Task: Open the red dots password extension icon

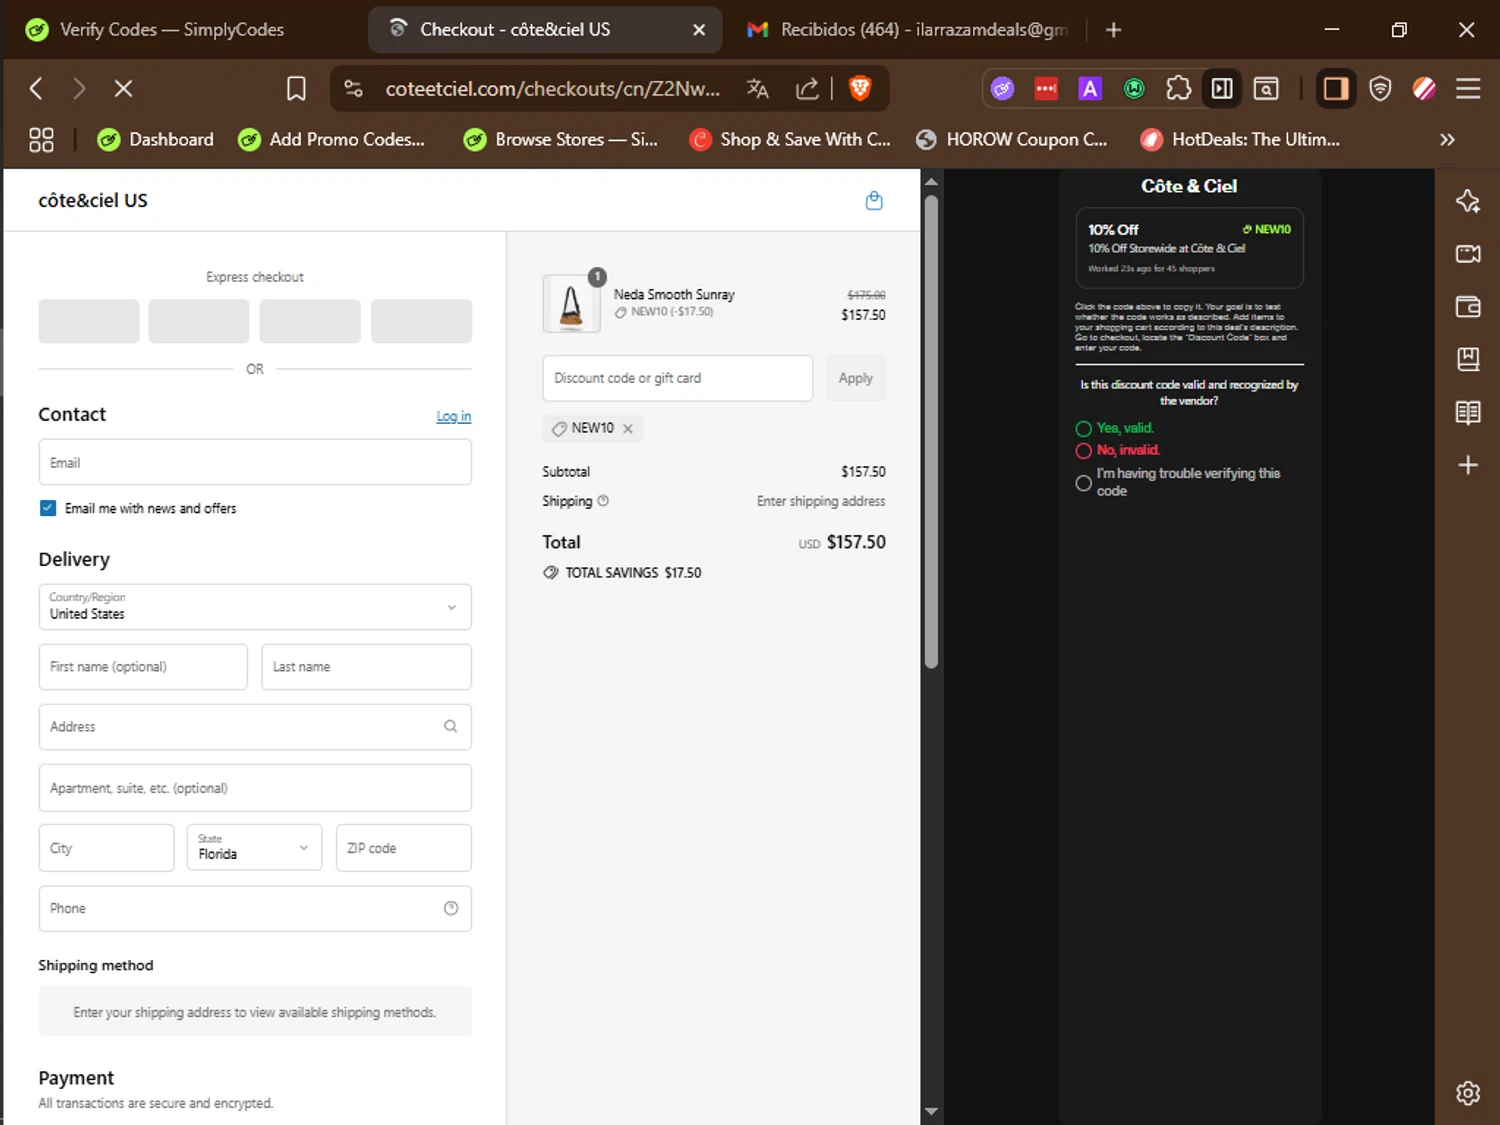Action: 1046,89
